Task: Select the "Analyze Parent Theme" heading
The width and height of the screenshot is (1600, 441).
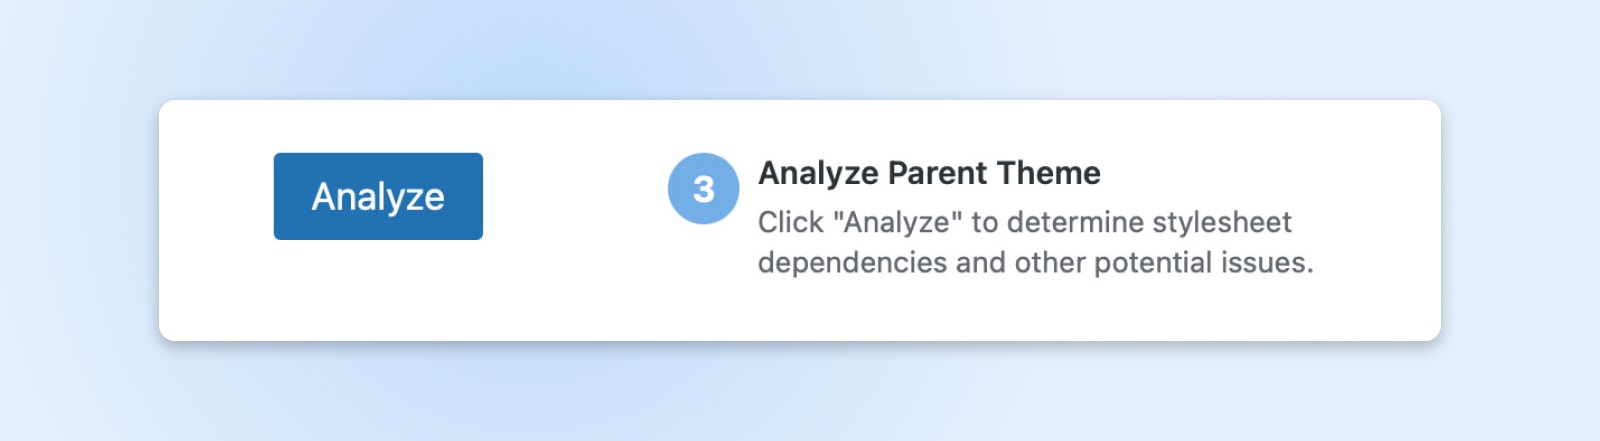Action: pyautogui.click(x=929, y=173)
